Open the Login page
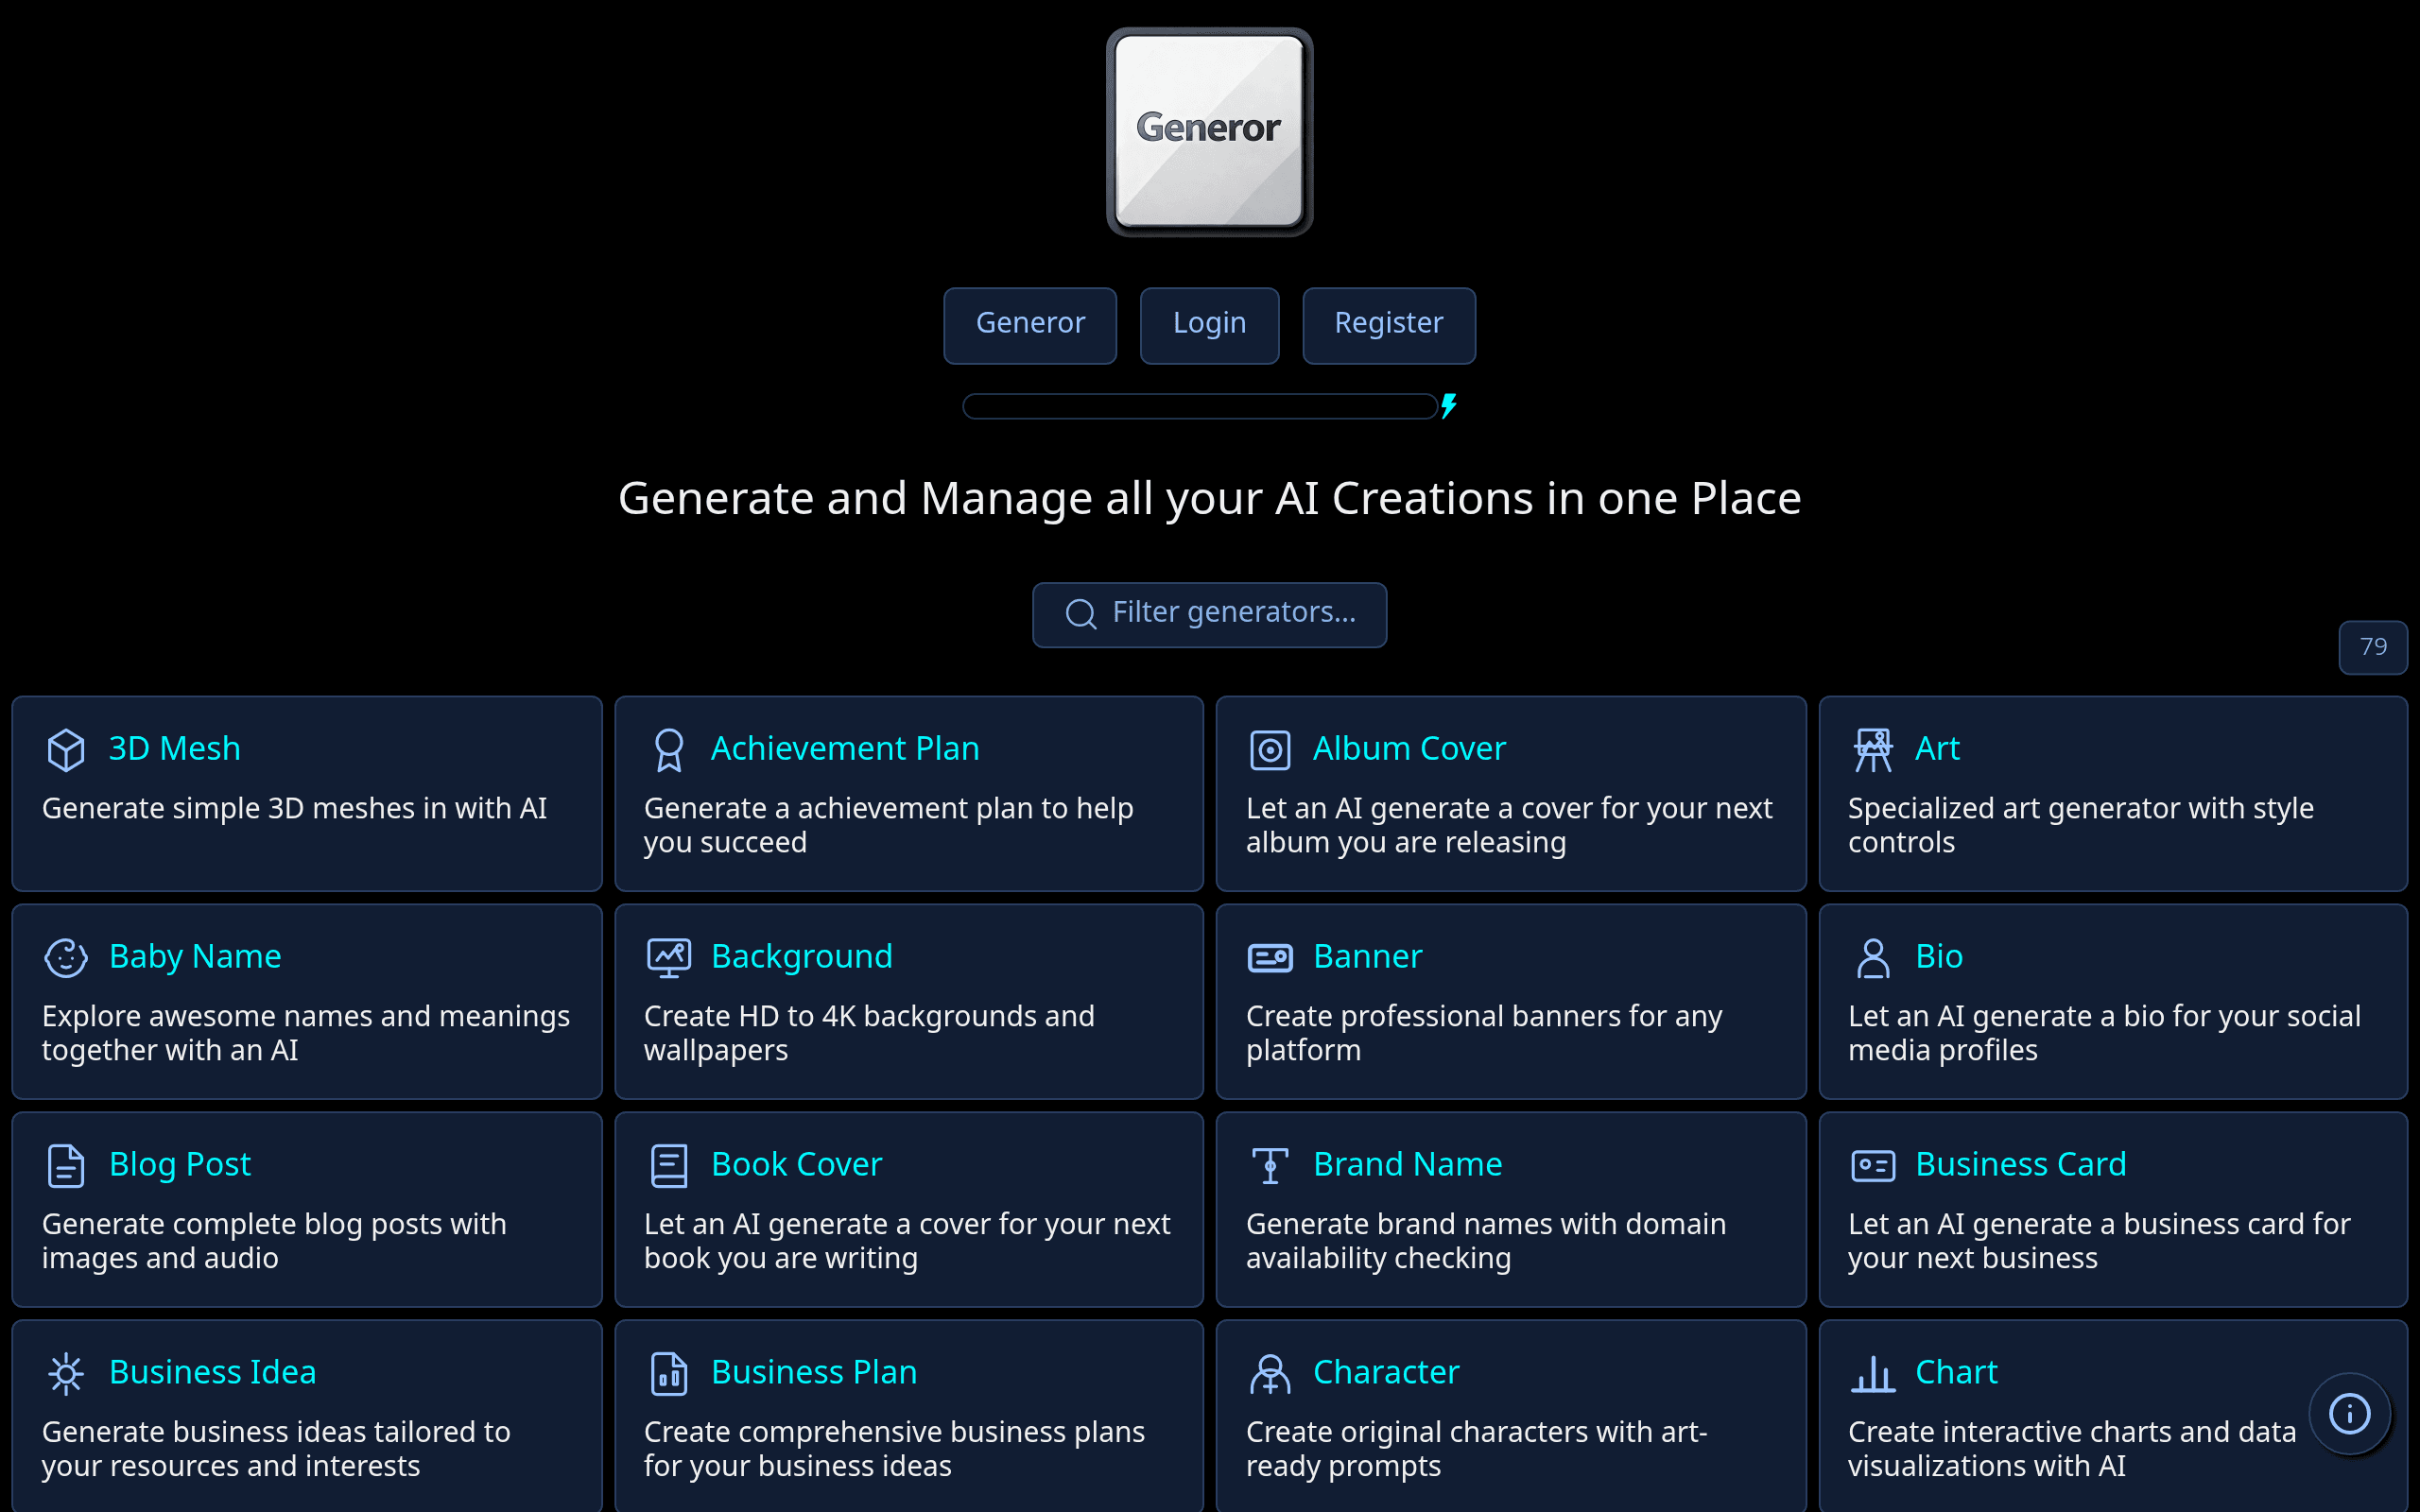 pos(1209,325)
